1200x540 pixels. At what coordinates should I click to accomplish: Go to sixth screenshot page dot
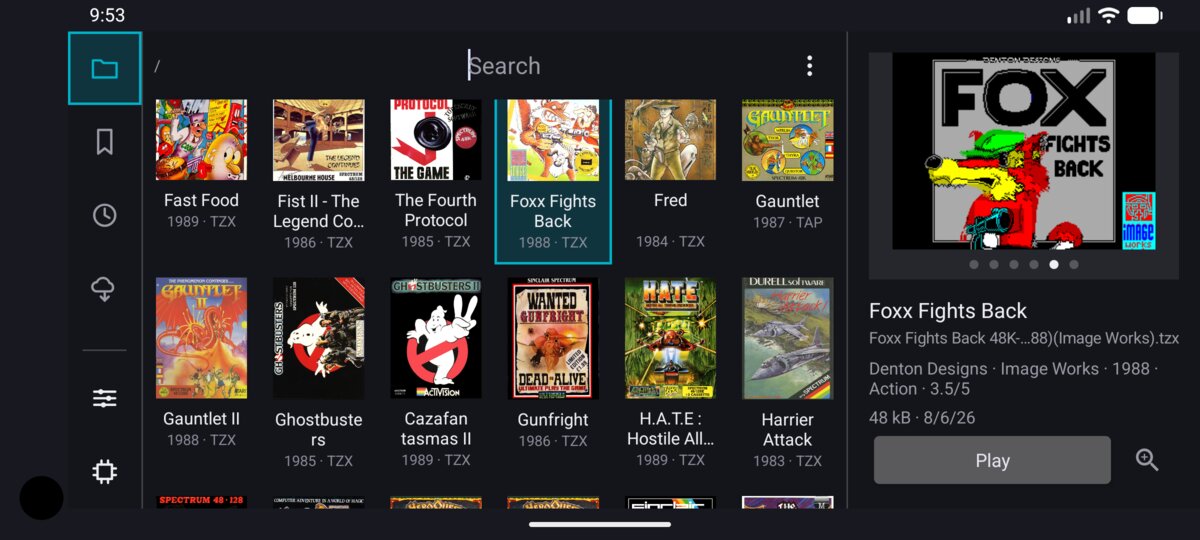point(1074,265)
